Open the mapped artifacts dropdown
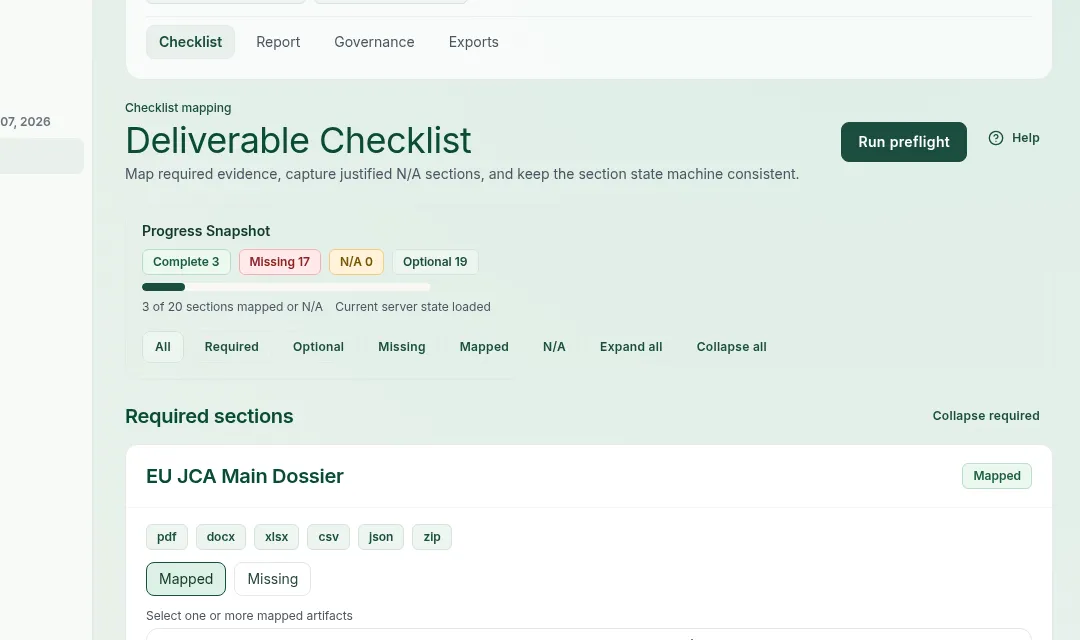The width and height of the screenshot is (1080, 640). 588,636
